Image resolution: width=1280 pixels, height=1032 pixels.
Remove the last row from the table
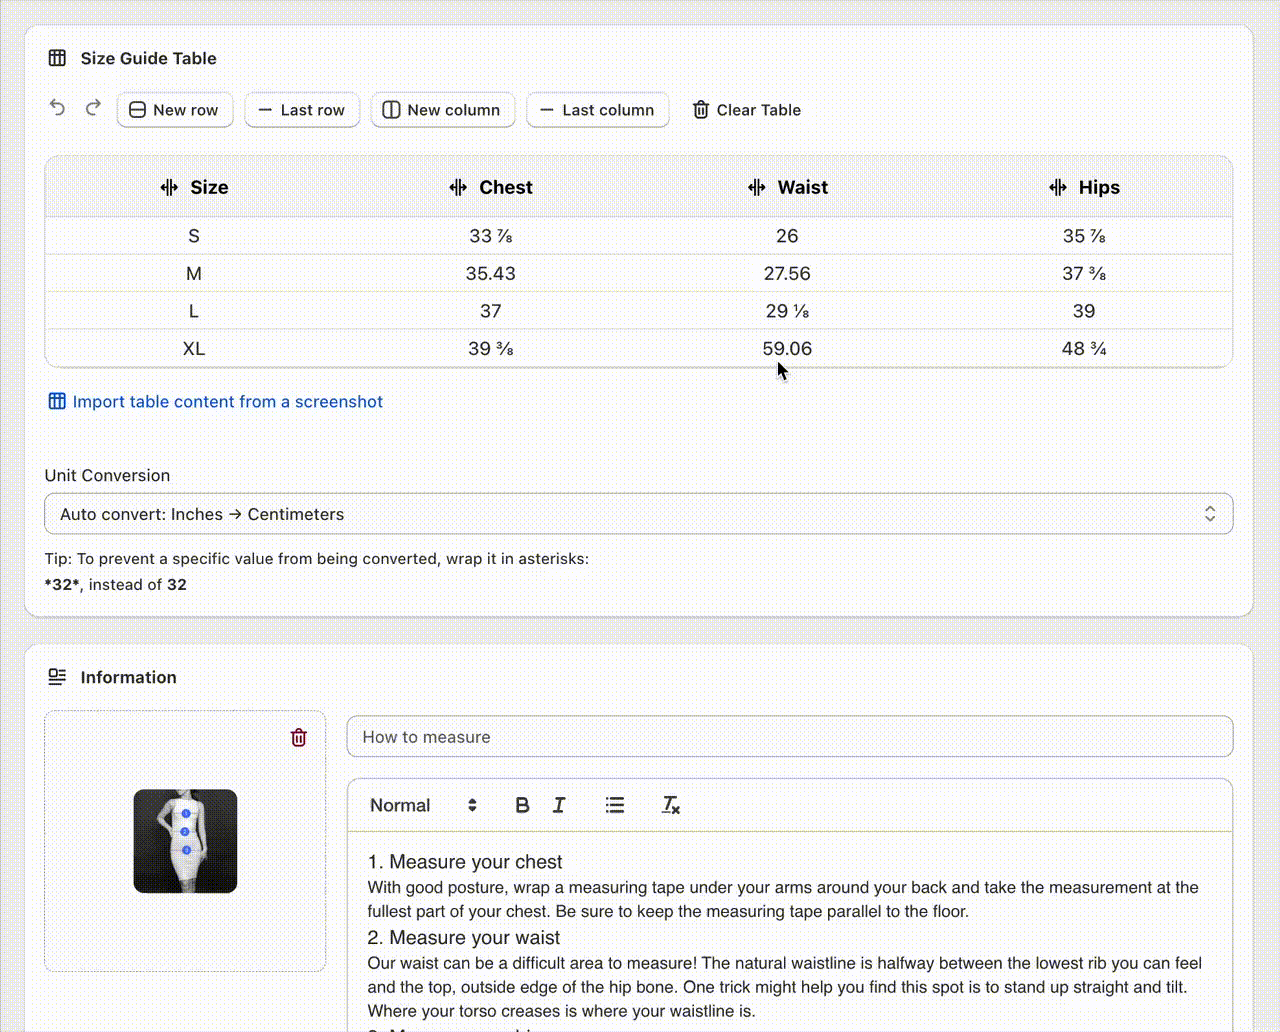(302, 110)
